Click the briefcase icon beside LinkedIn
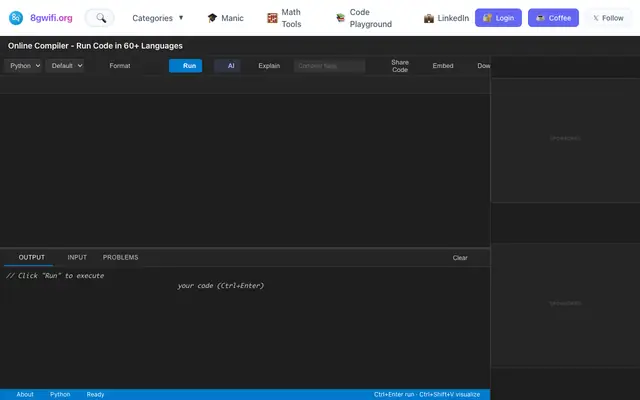Image resolution: width=640 pixels, height=400 pixels. click(429, 18)
